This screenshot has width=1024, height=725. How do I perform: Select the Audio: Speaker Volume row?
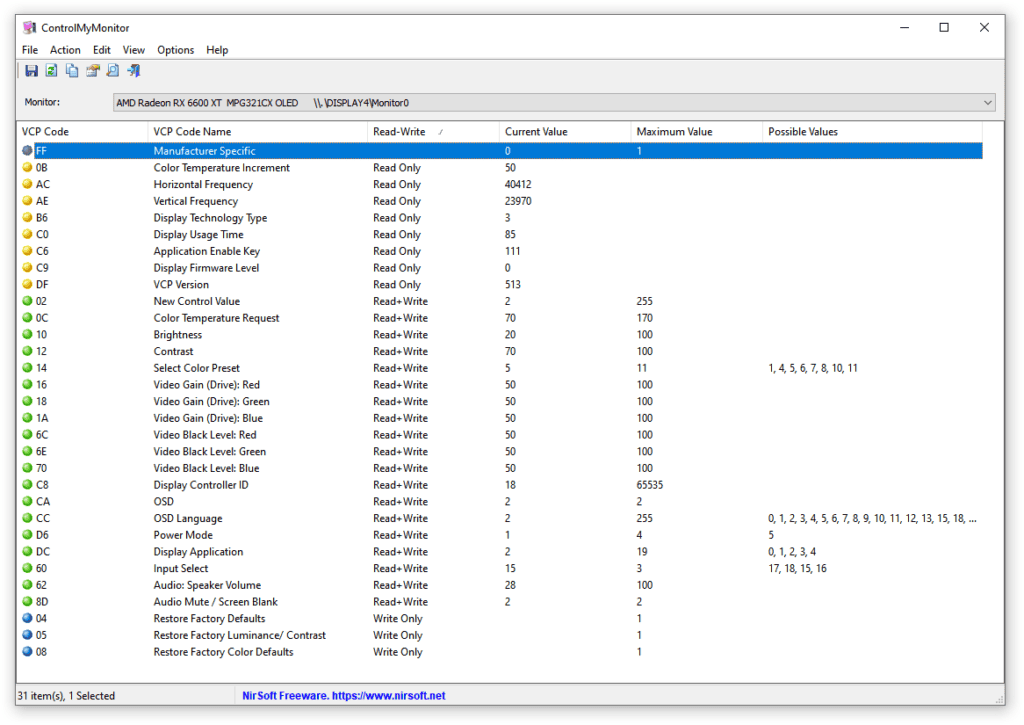click(206, 585)
